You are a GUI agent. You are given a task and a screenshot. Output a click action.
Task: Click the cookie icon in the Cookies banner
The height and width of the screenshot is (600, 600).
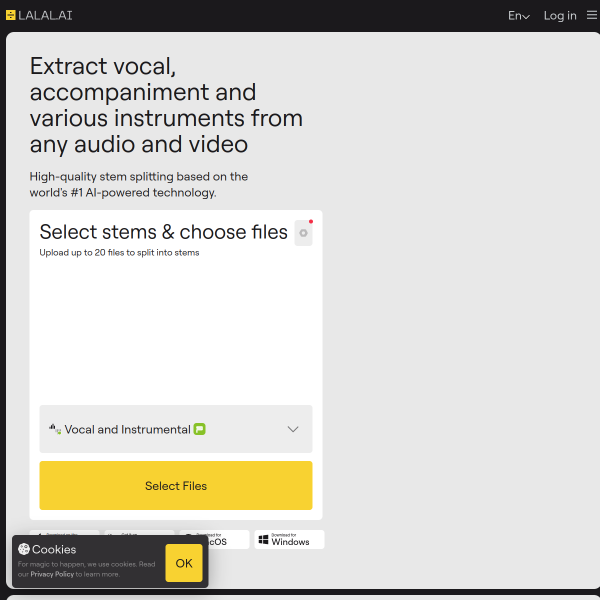pyautogui.click(x=24, y=549)
